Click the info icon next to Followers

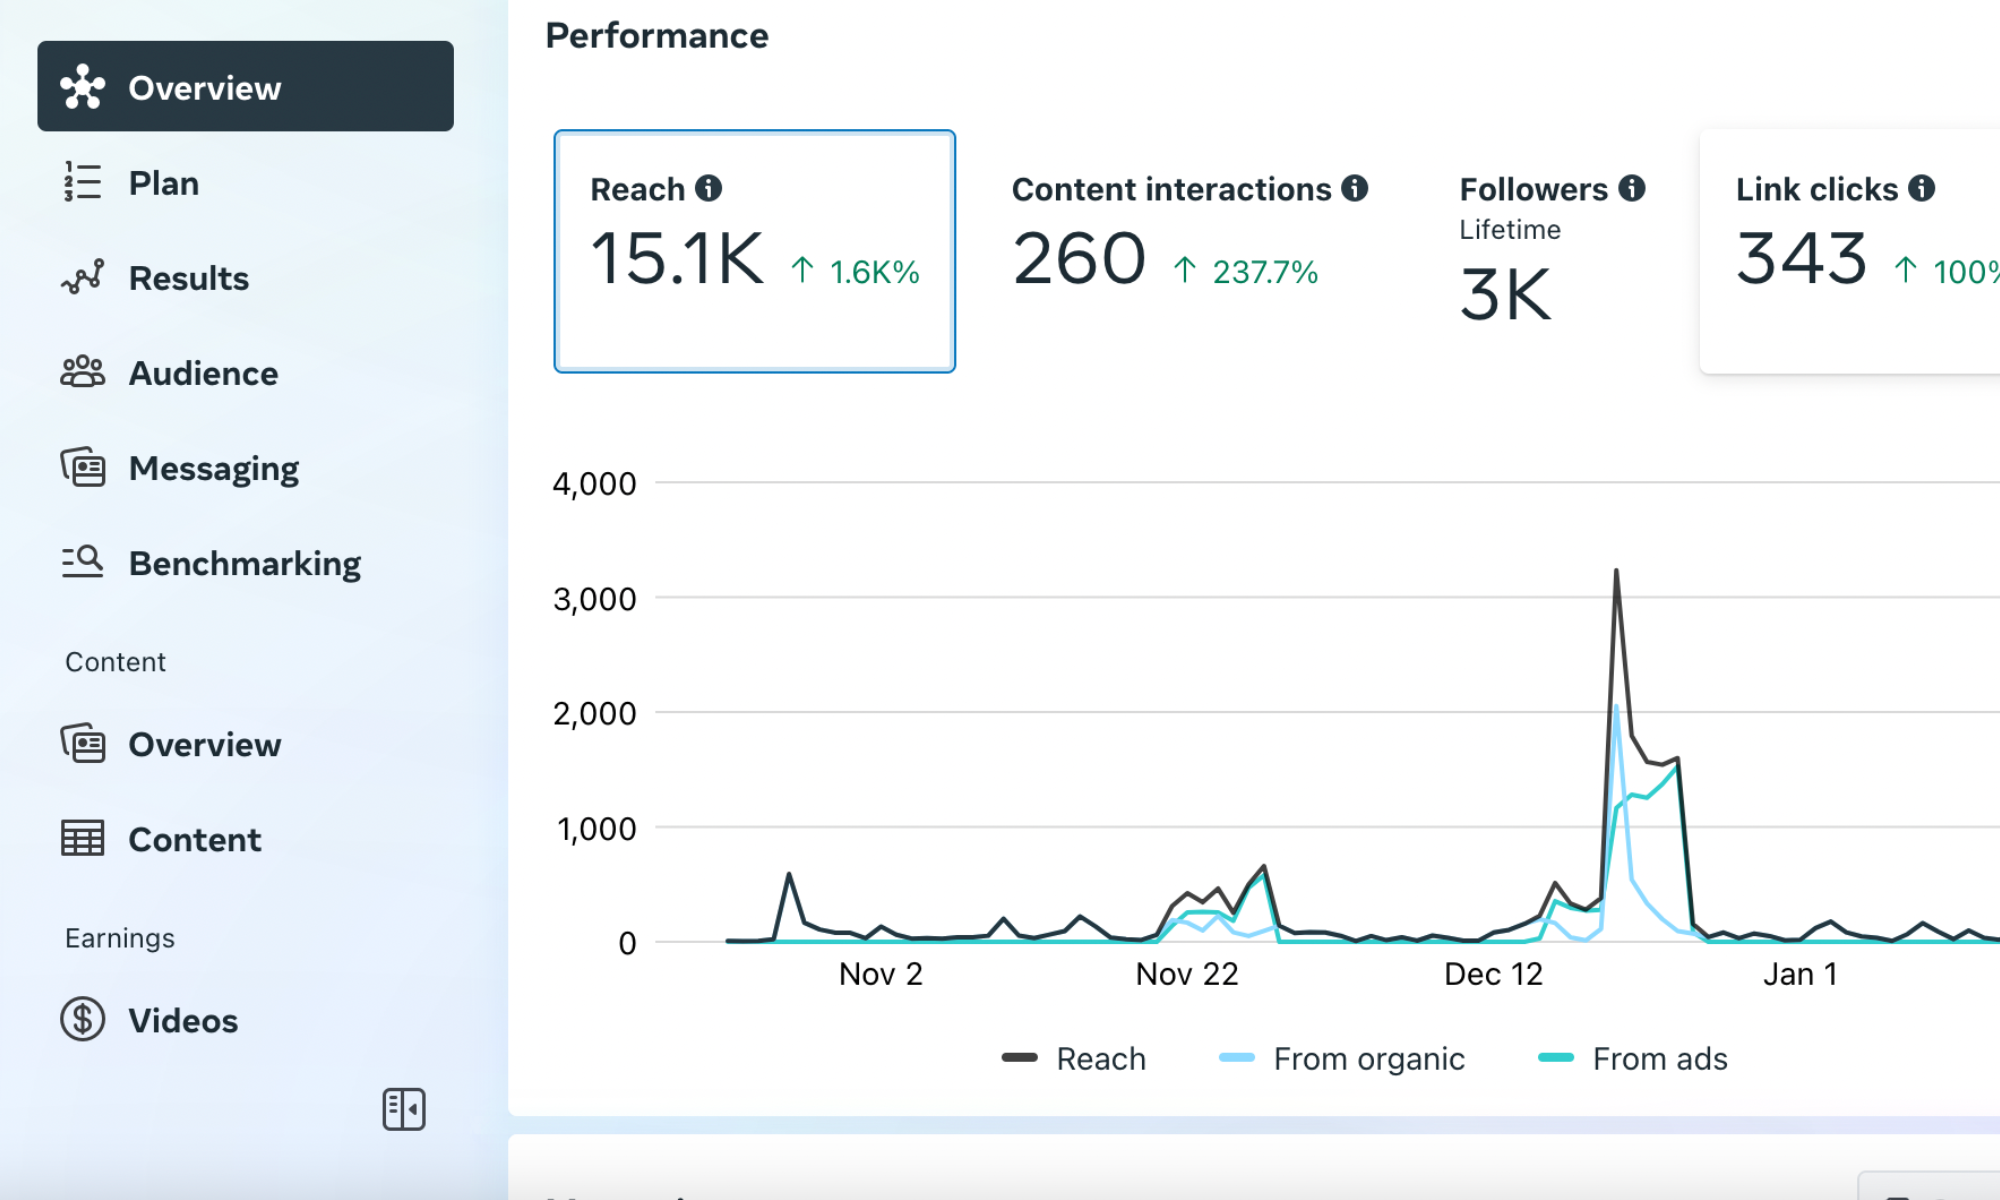click(x=1631, y=188)
